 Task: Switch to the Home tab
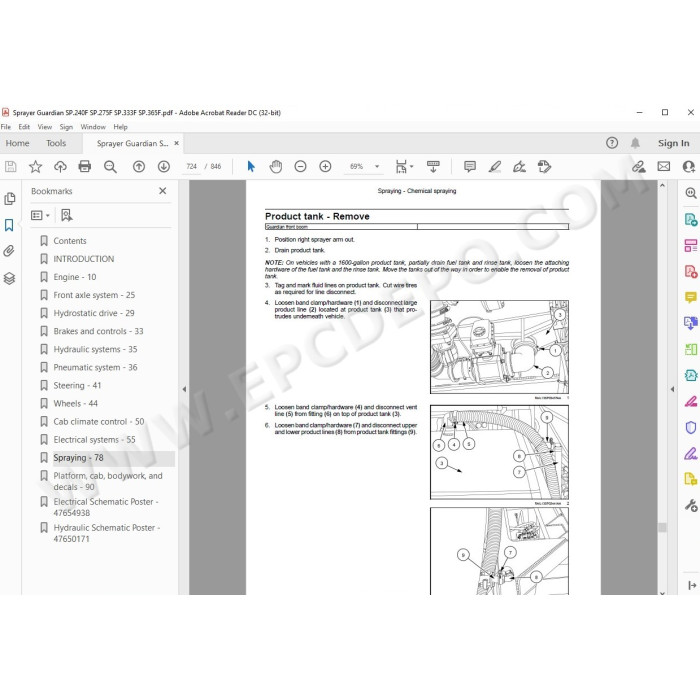pos(17,143)
